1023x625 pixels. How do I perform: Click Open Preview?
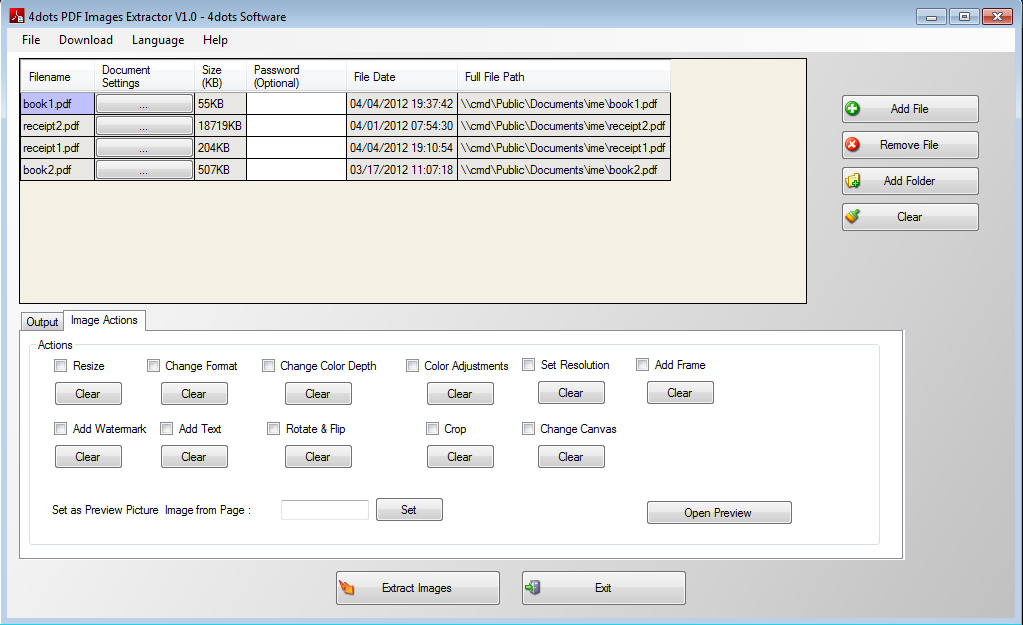click(x=718, y=512)
